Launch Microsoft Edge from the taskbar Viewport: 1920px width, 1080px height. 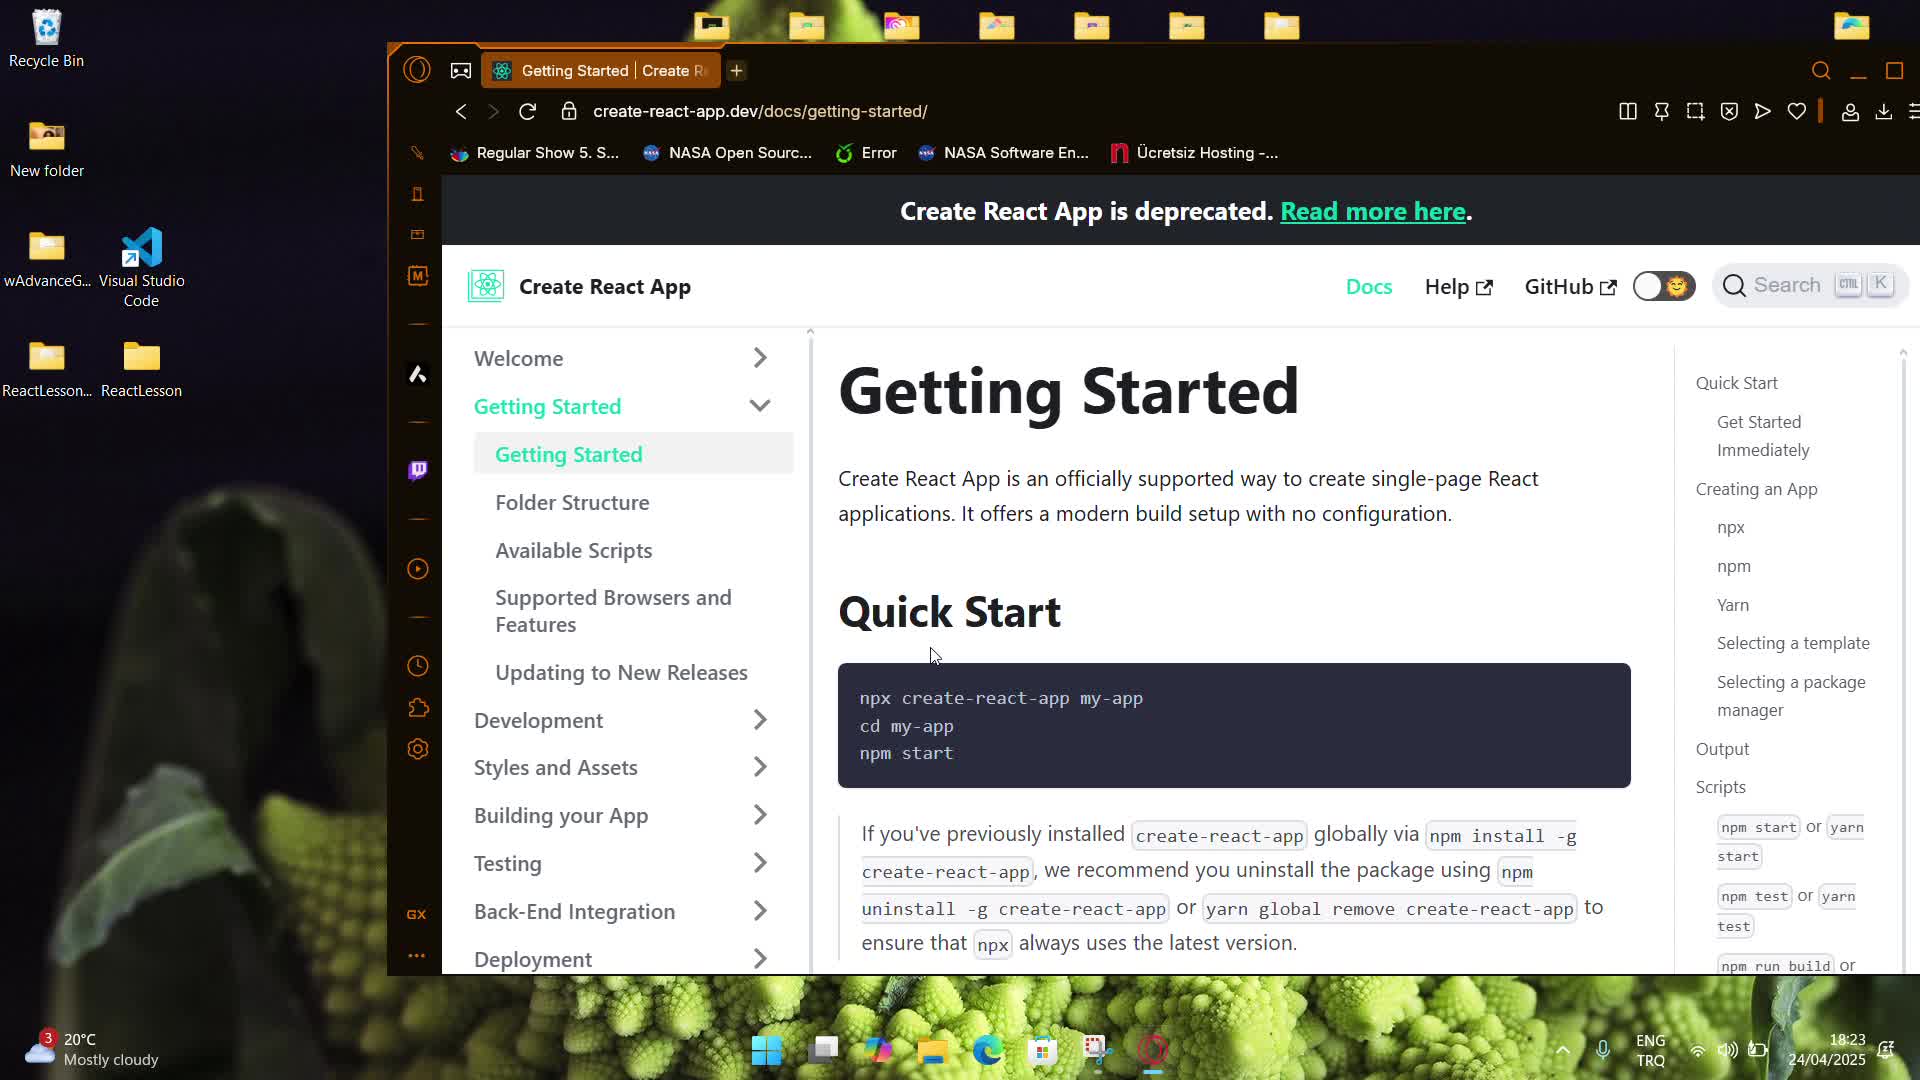[988, 1050]
